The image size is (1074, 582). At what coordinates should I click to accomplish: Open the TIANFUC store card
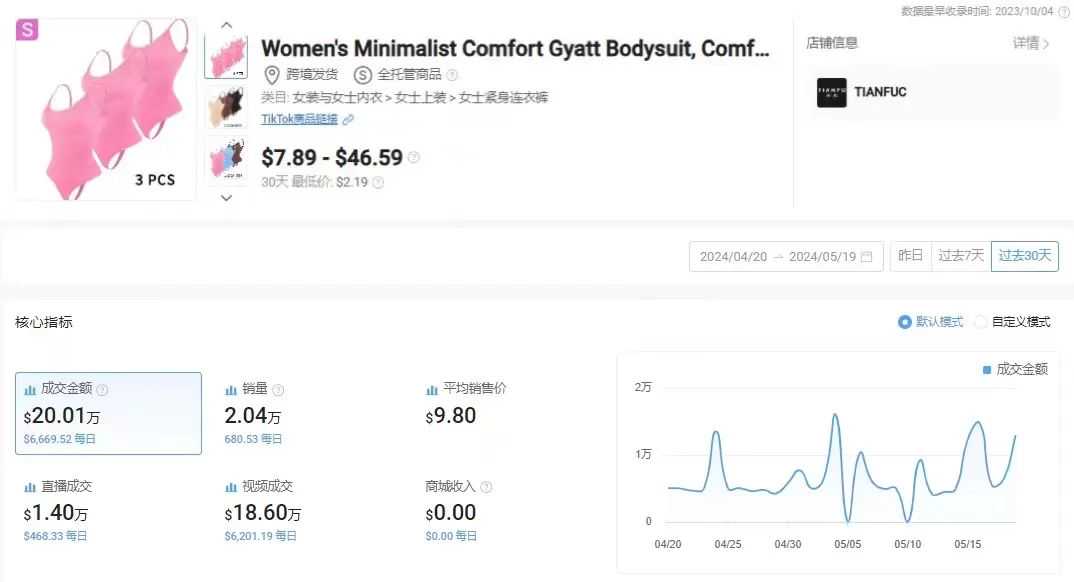coord(932,92)
